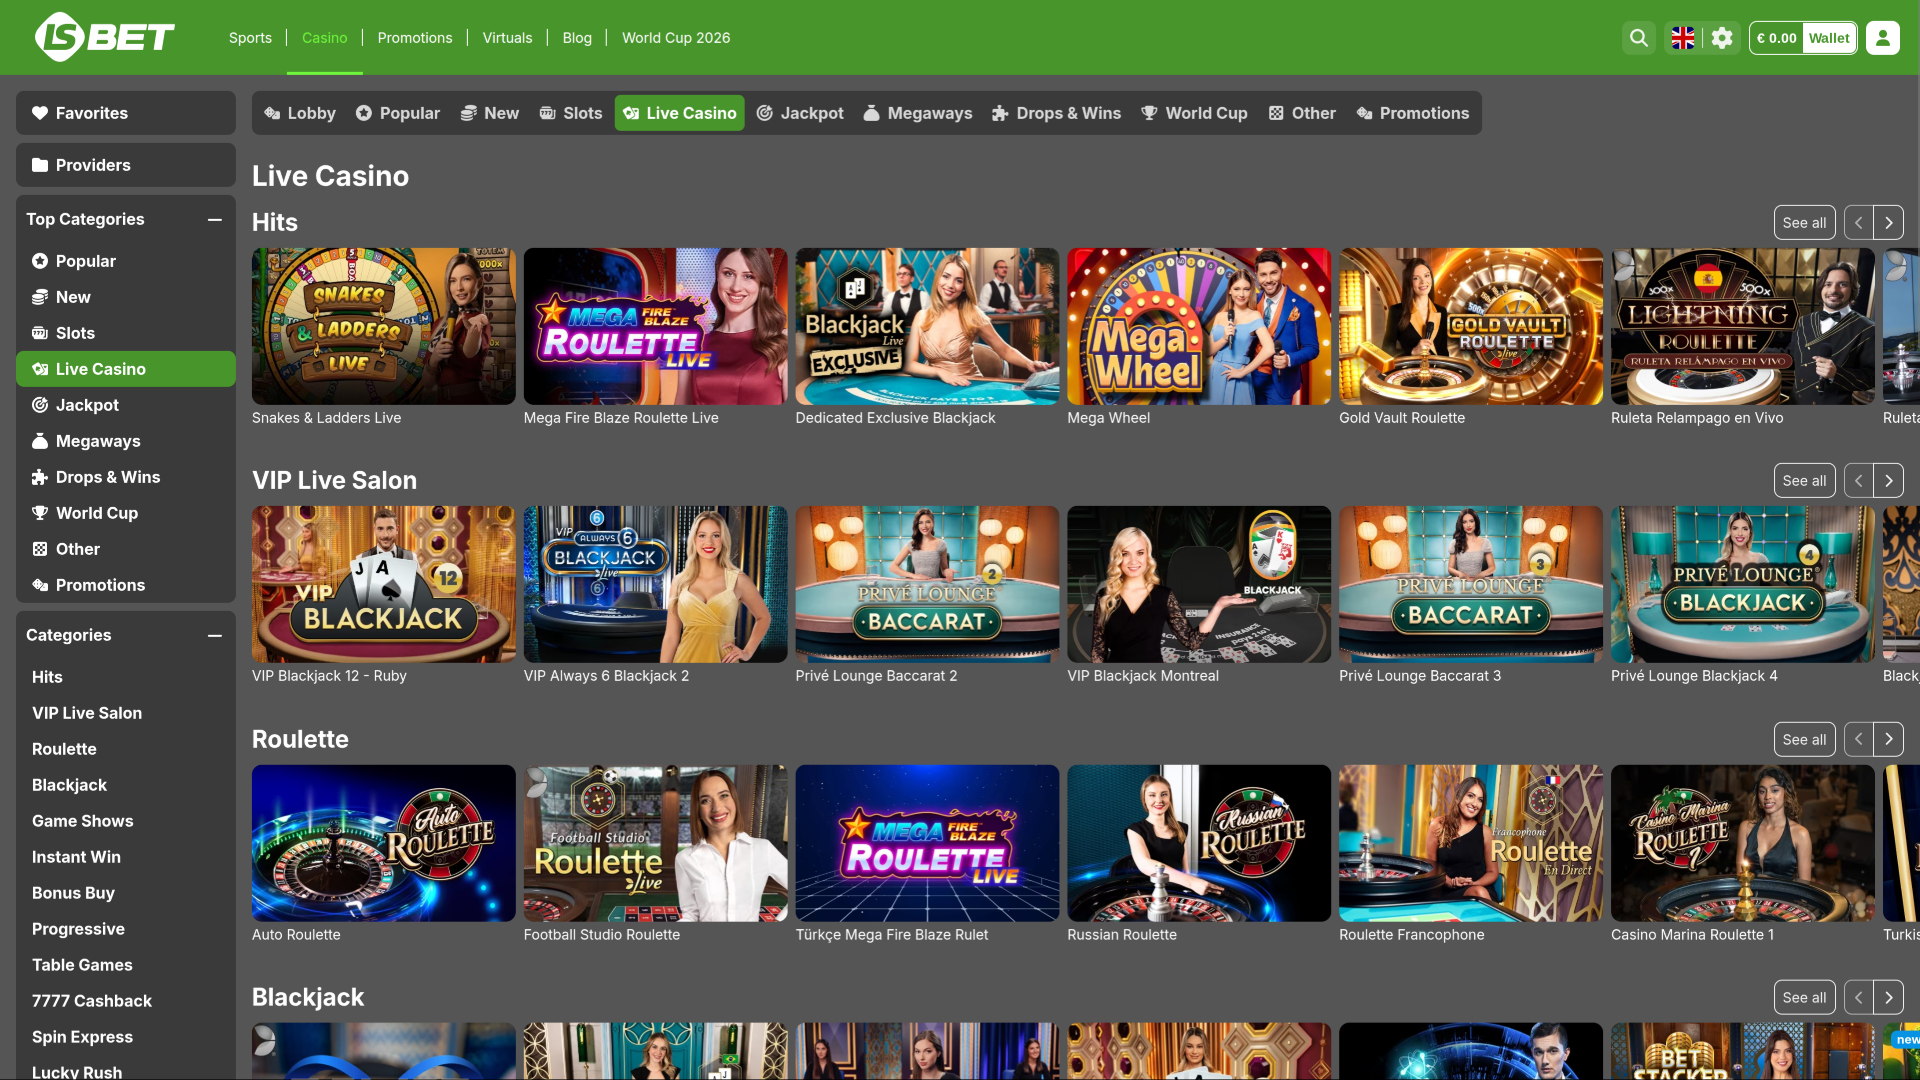1920x1080 pixels.
Task: Click the icon beside sidebar Promotions
Action: 40,585
